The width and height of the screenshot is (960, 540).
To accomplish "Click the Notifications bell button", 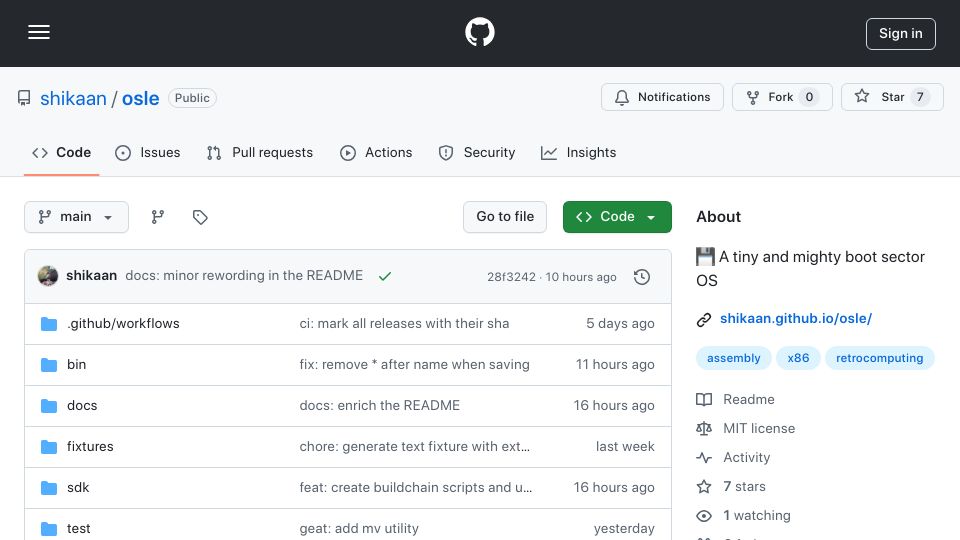I will [x=662, y=97].
